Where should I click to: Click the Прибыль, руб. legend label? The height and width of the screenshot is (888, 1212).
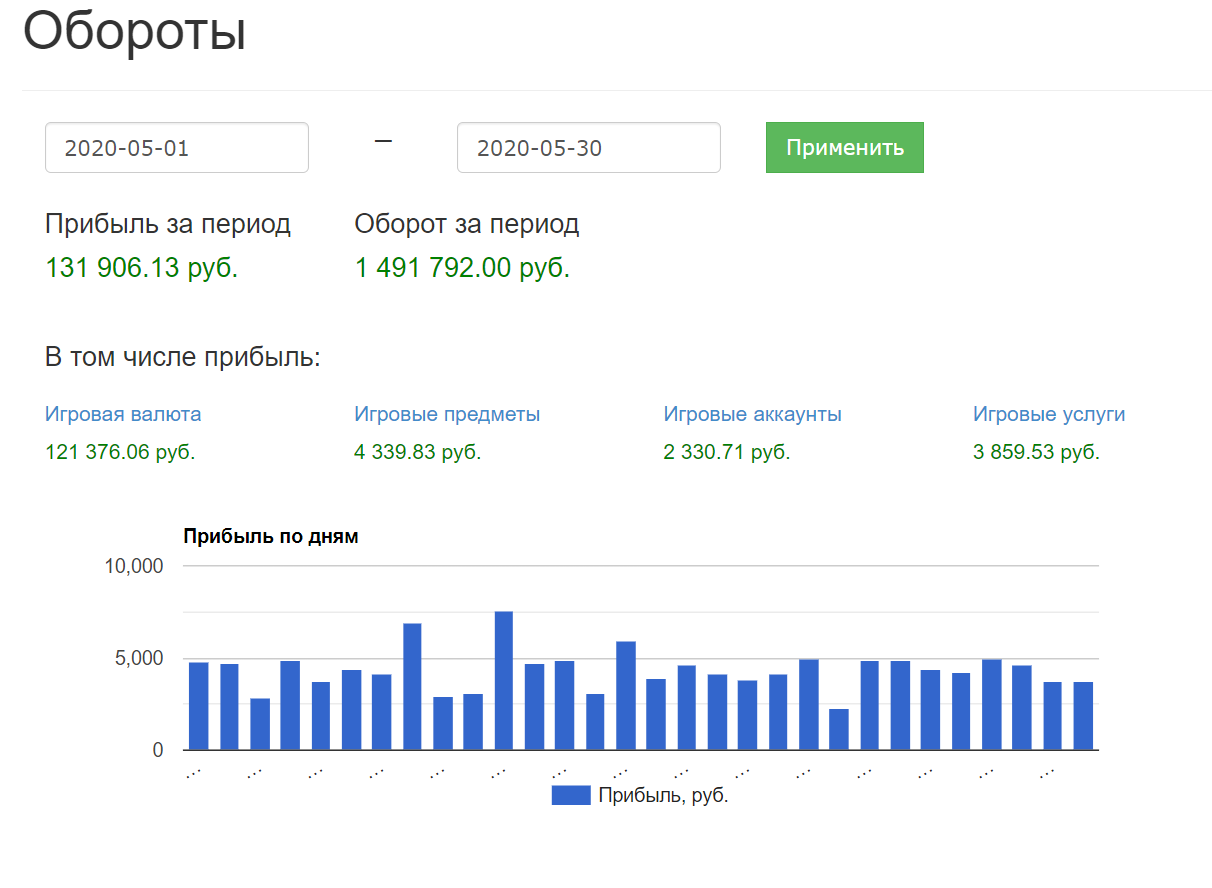[663, 796]
